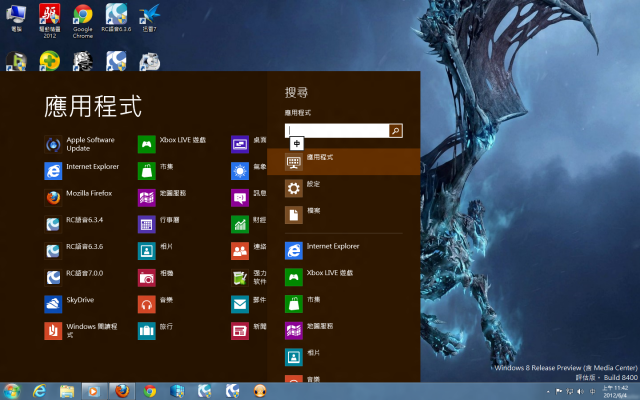Open the 行事曆 calendar app

click(x=159, y=224)
